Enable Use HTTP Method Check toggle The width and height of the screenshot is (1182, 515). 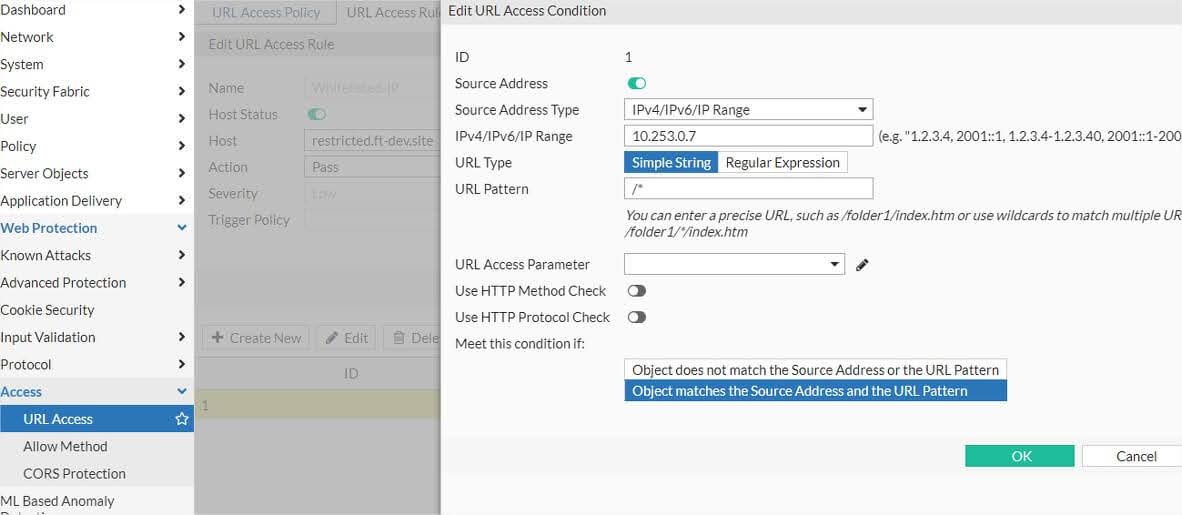[637, 291]
